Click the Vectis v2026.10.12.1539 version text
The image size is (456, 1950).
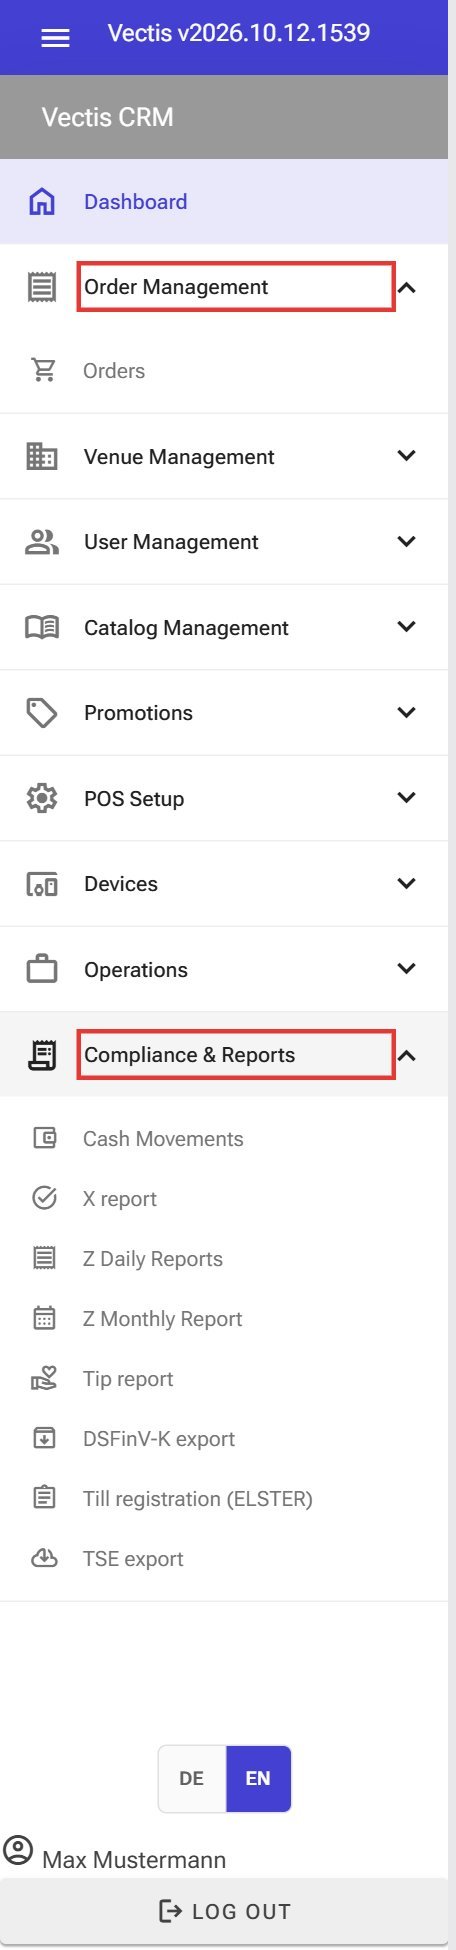(239, 33)
